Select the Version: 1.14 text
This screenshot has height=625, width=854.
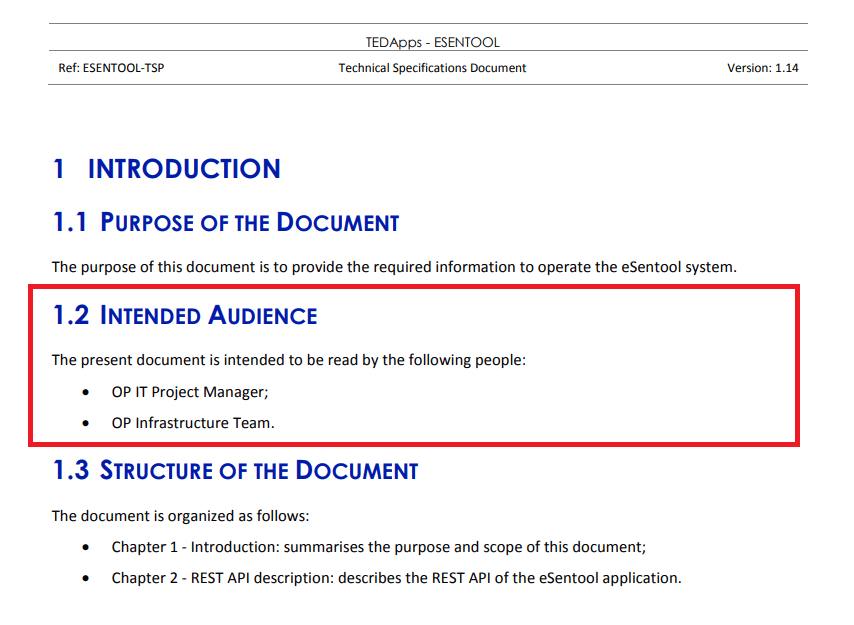click(x=765, y=67)
